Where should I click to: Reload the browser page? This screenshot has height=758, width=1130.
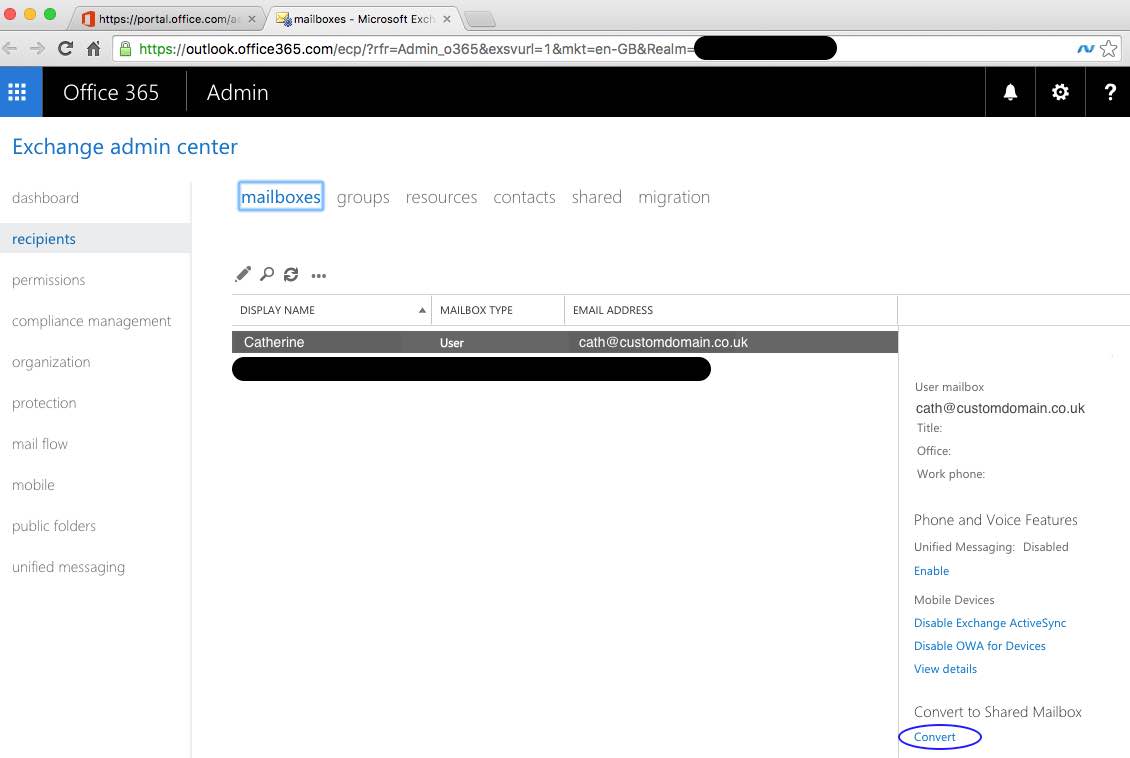66,48
